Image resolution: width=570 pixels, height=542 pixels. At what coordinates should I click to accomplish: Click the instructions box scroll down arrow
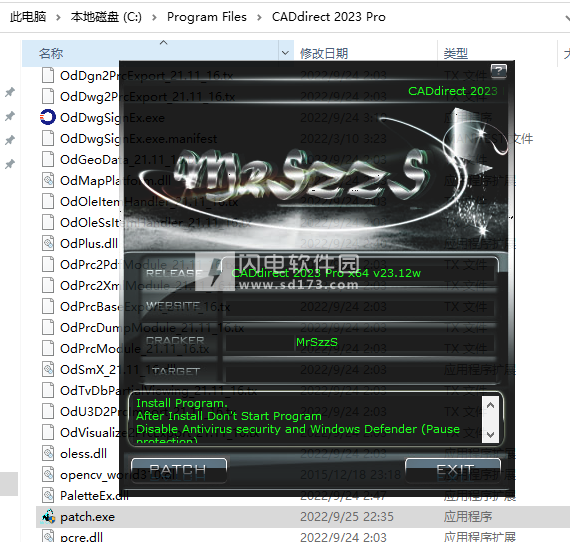(x=490, y=434)
